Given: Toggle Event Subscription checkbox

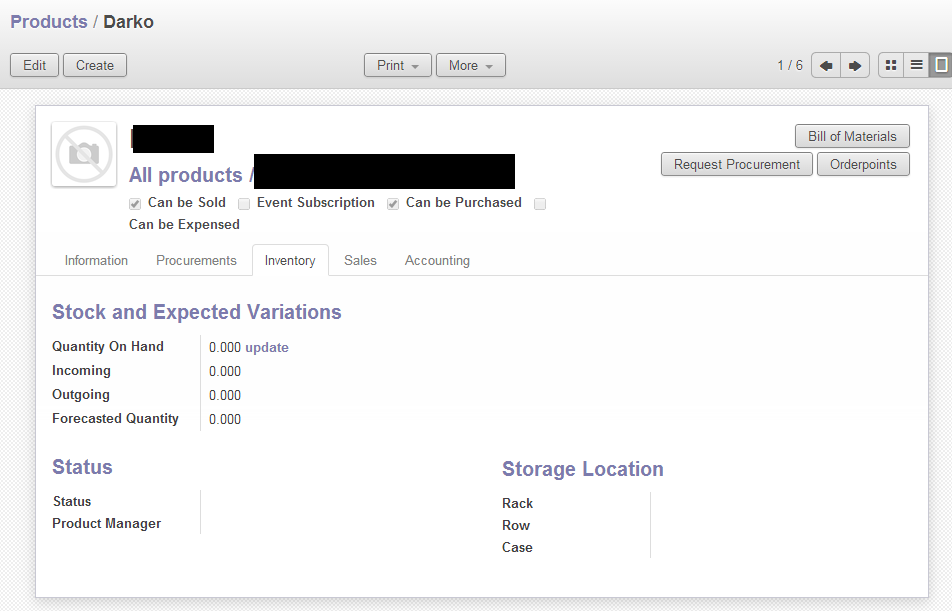Looking at the screenshot, I should pyautogui.click(x=244, y=204).
